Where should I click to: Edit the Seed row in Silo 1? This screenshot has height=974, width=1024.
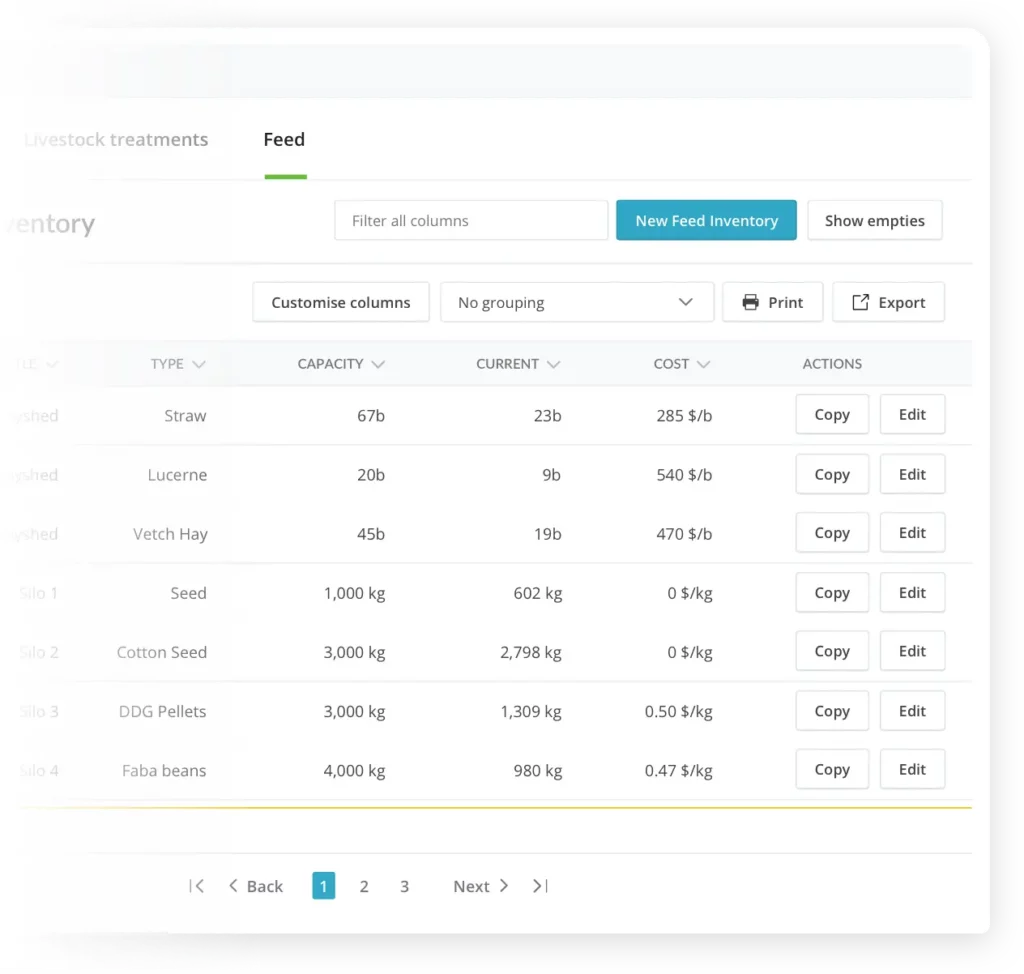pos(912,593)
